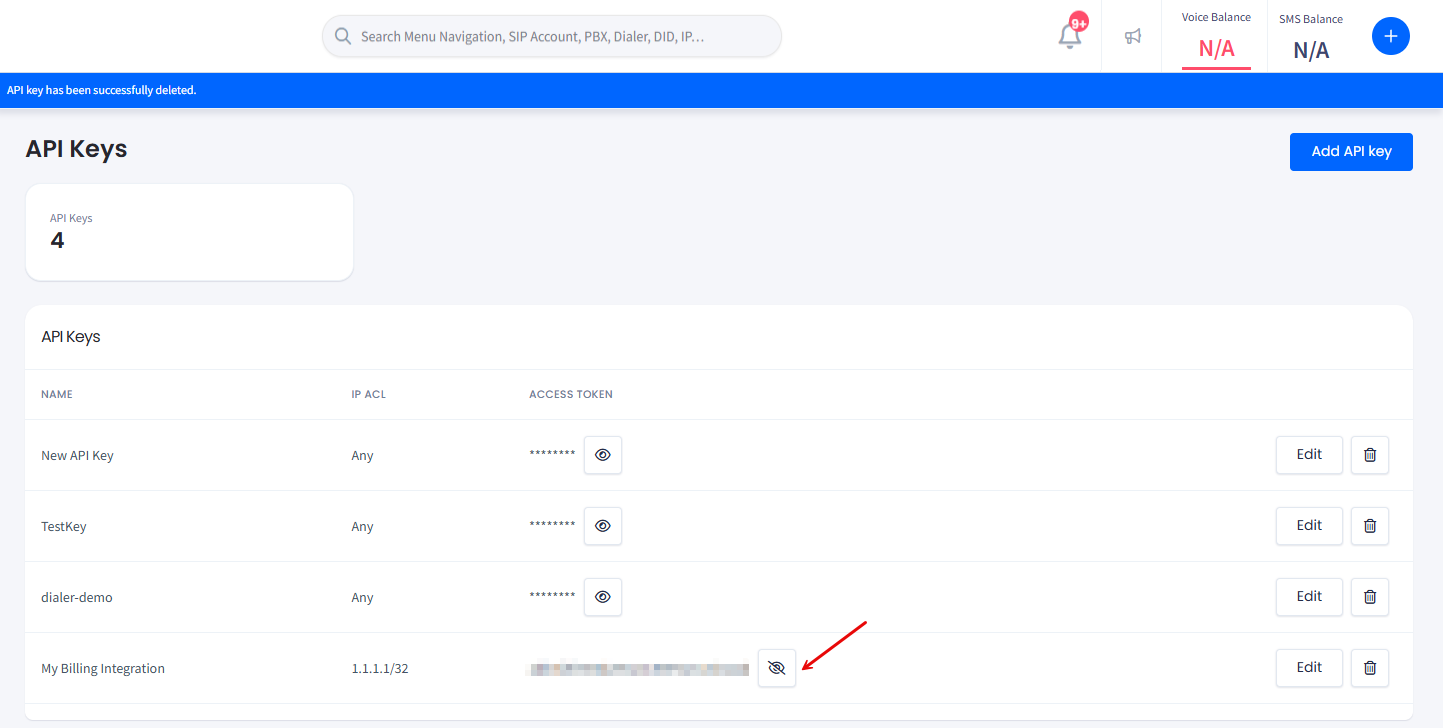1443x728 pixels.
Task: Reveal the New API Key access token
Action: click(x=603, y=455)
